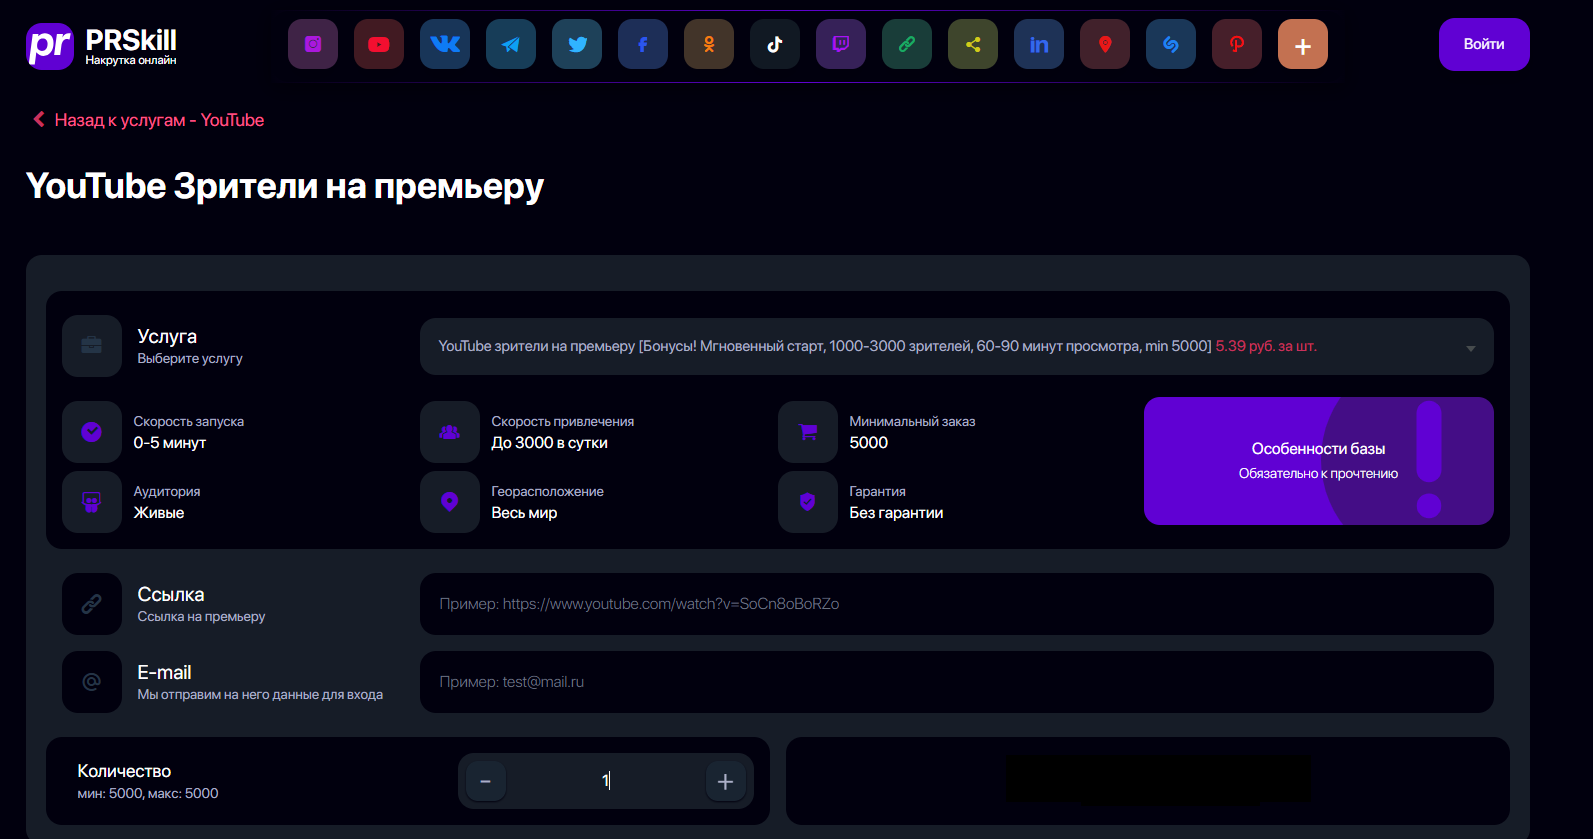
Task: Open the Особенности базы banner
Action: (x=1319, y=461)
